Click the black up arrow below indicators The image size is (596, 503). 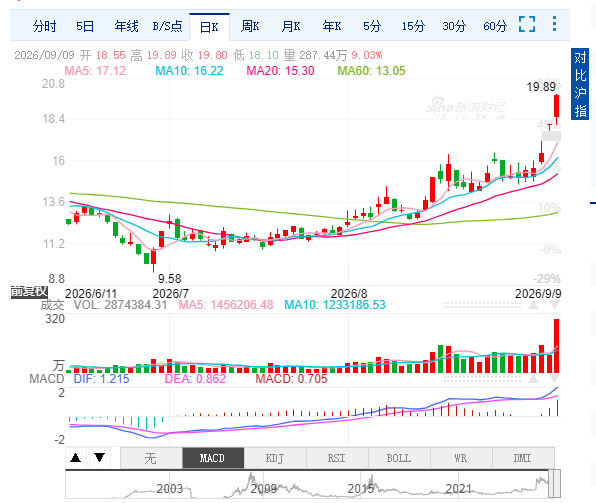(76, 457)
